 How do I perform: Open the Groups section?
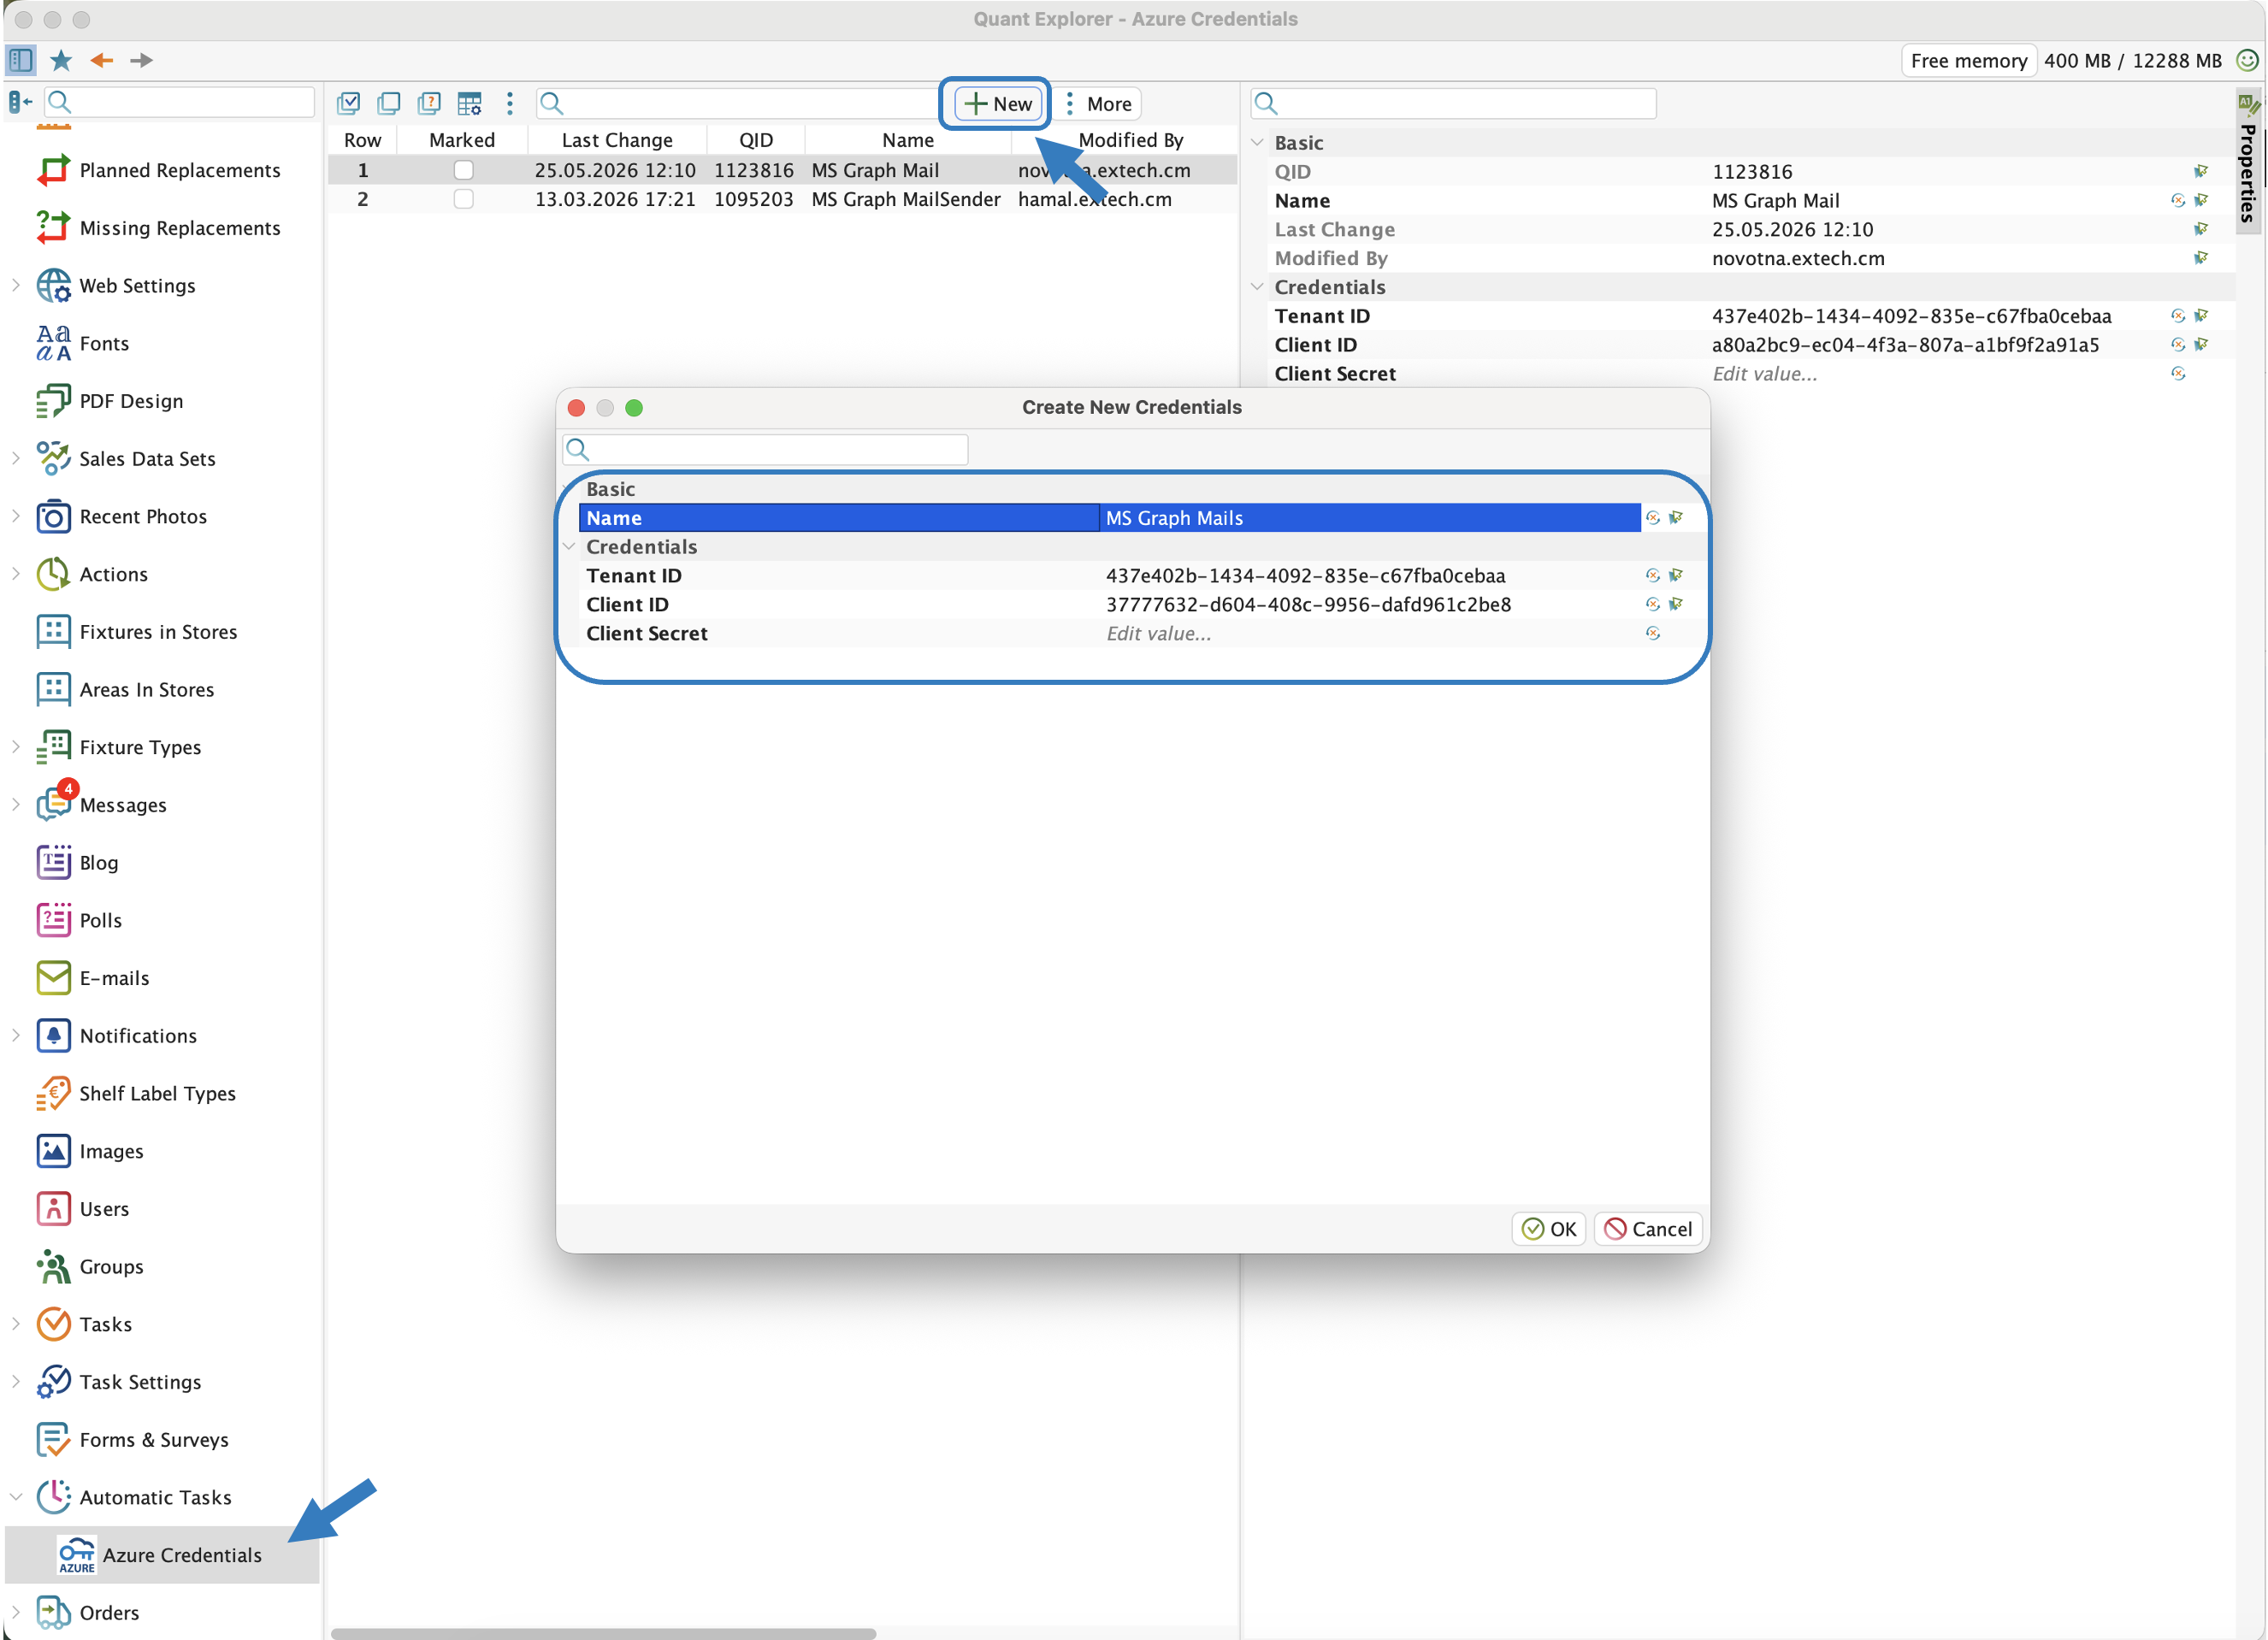pos(90,1267)
